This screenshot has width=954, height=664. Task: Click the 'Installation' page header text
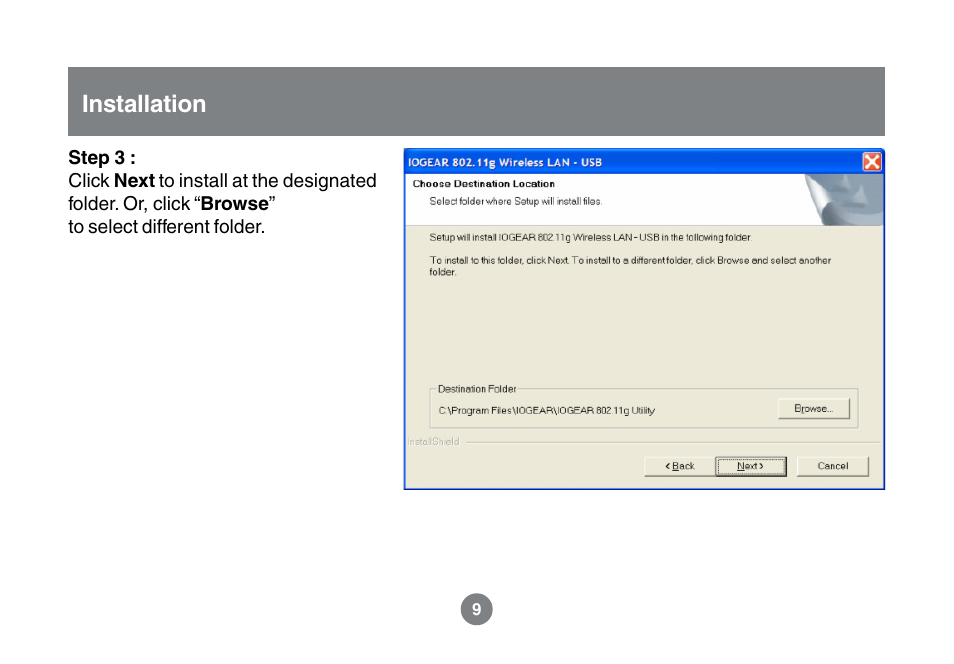[144, 104]
